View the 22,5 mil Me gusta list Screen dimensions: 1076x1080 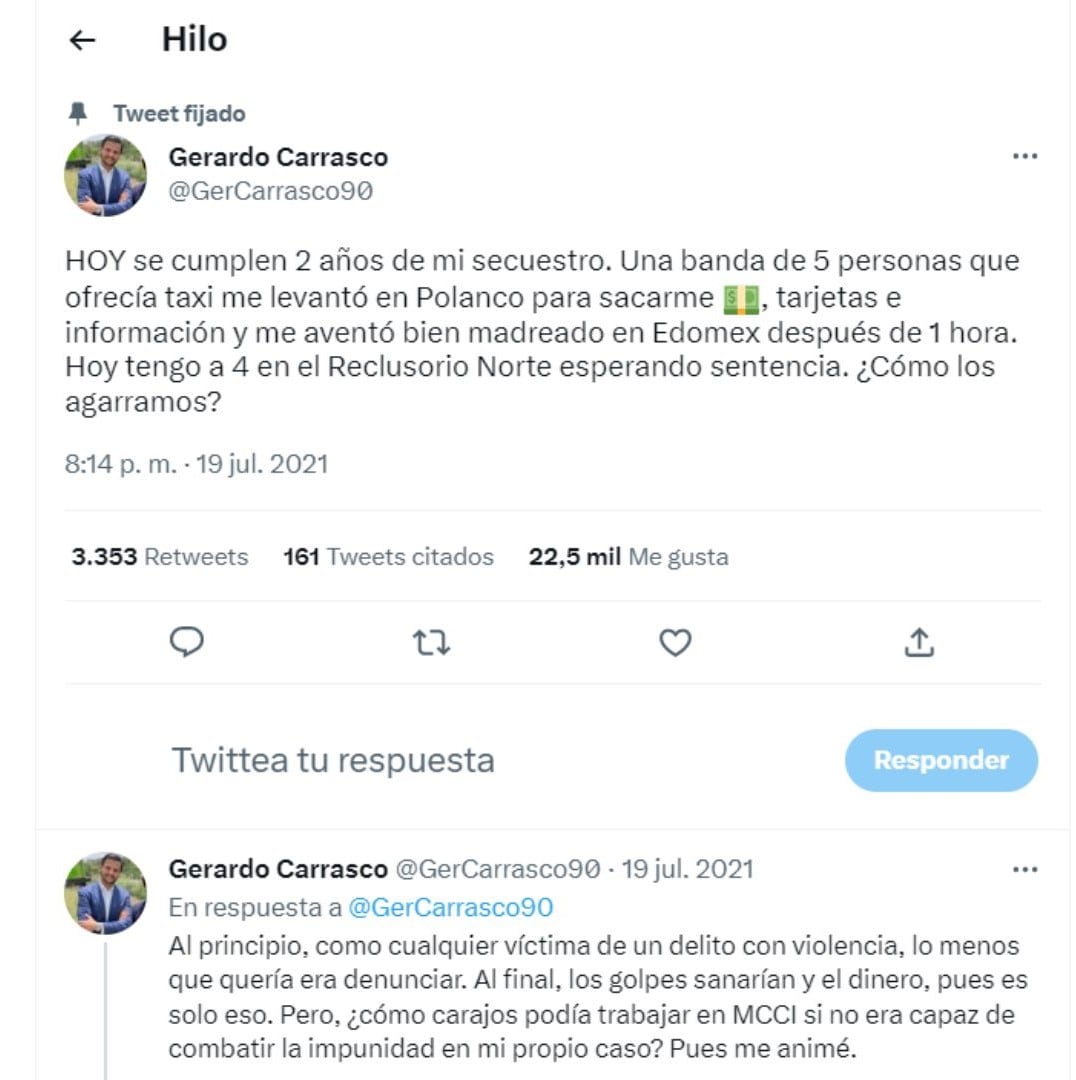pos(628,557)
